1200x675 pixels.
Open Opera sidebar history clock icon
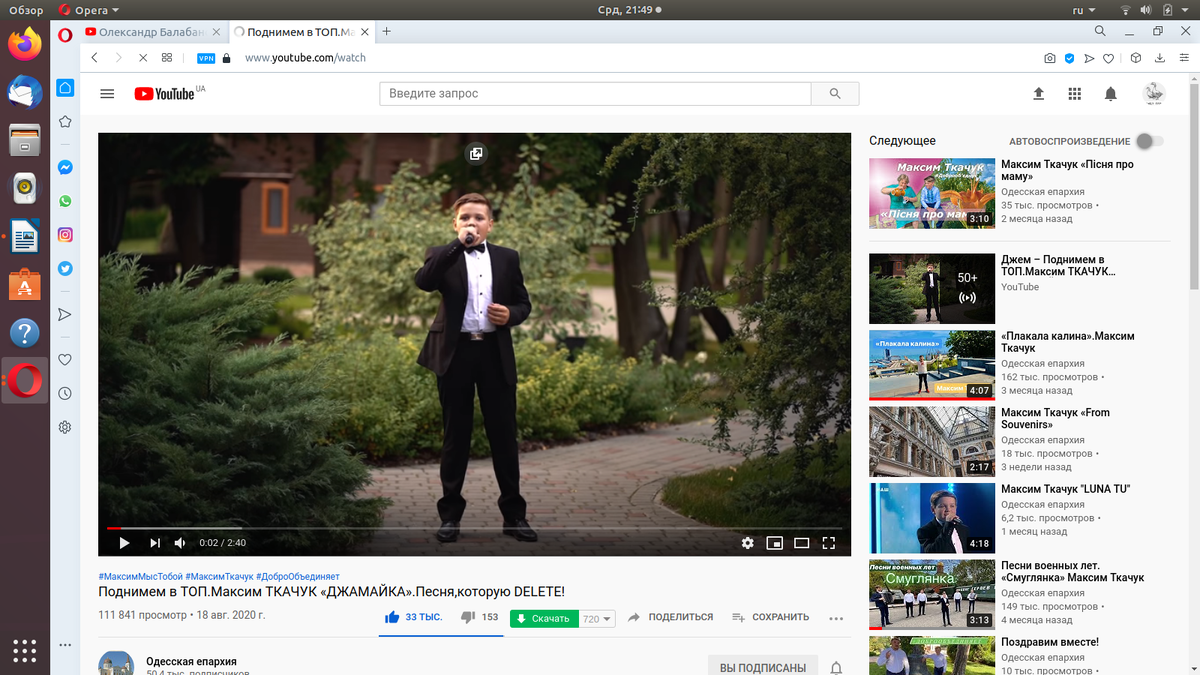tap(65, 394)
